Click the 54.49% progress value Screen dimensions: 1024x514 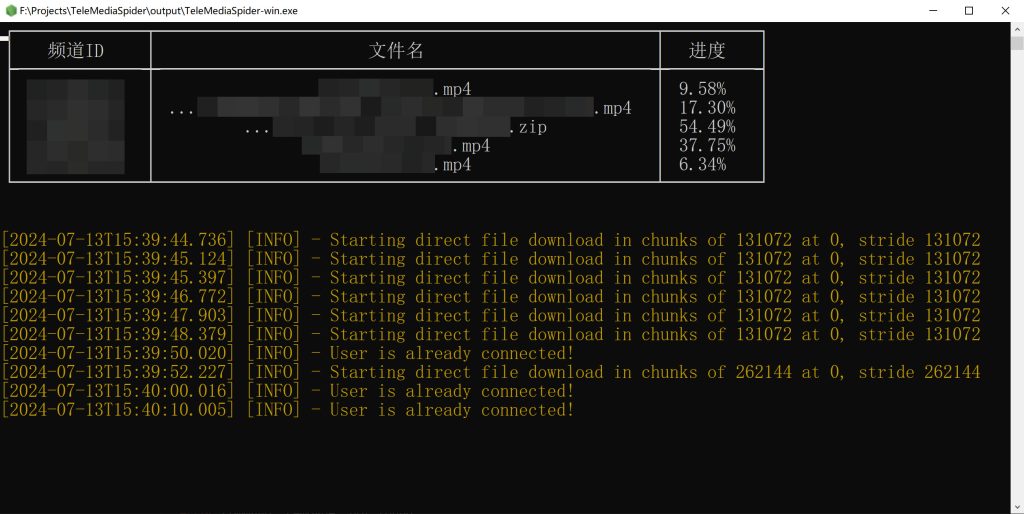pyautogui.click(x=707, y=127)
